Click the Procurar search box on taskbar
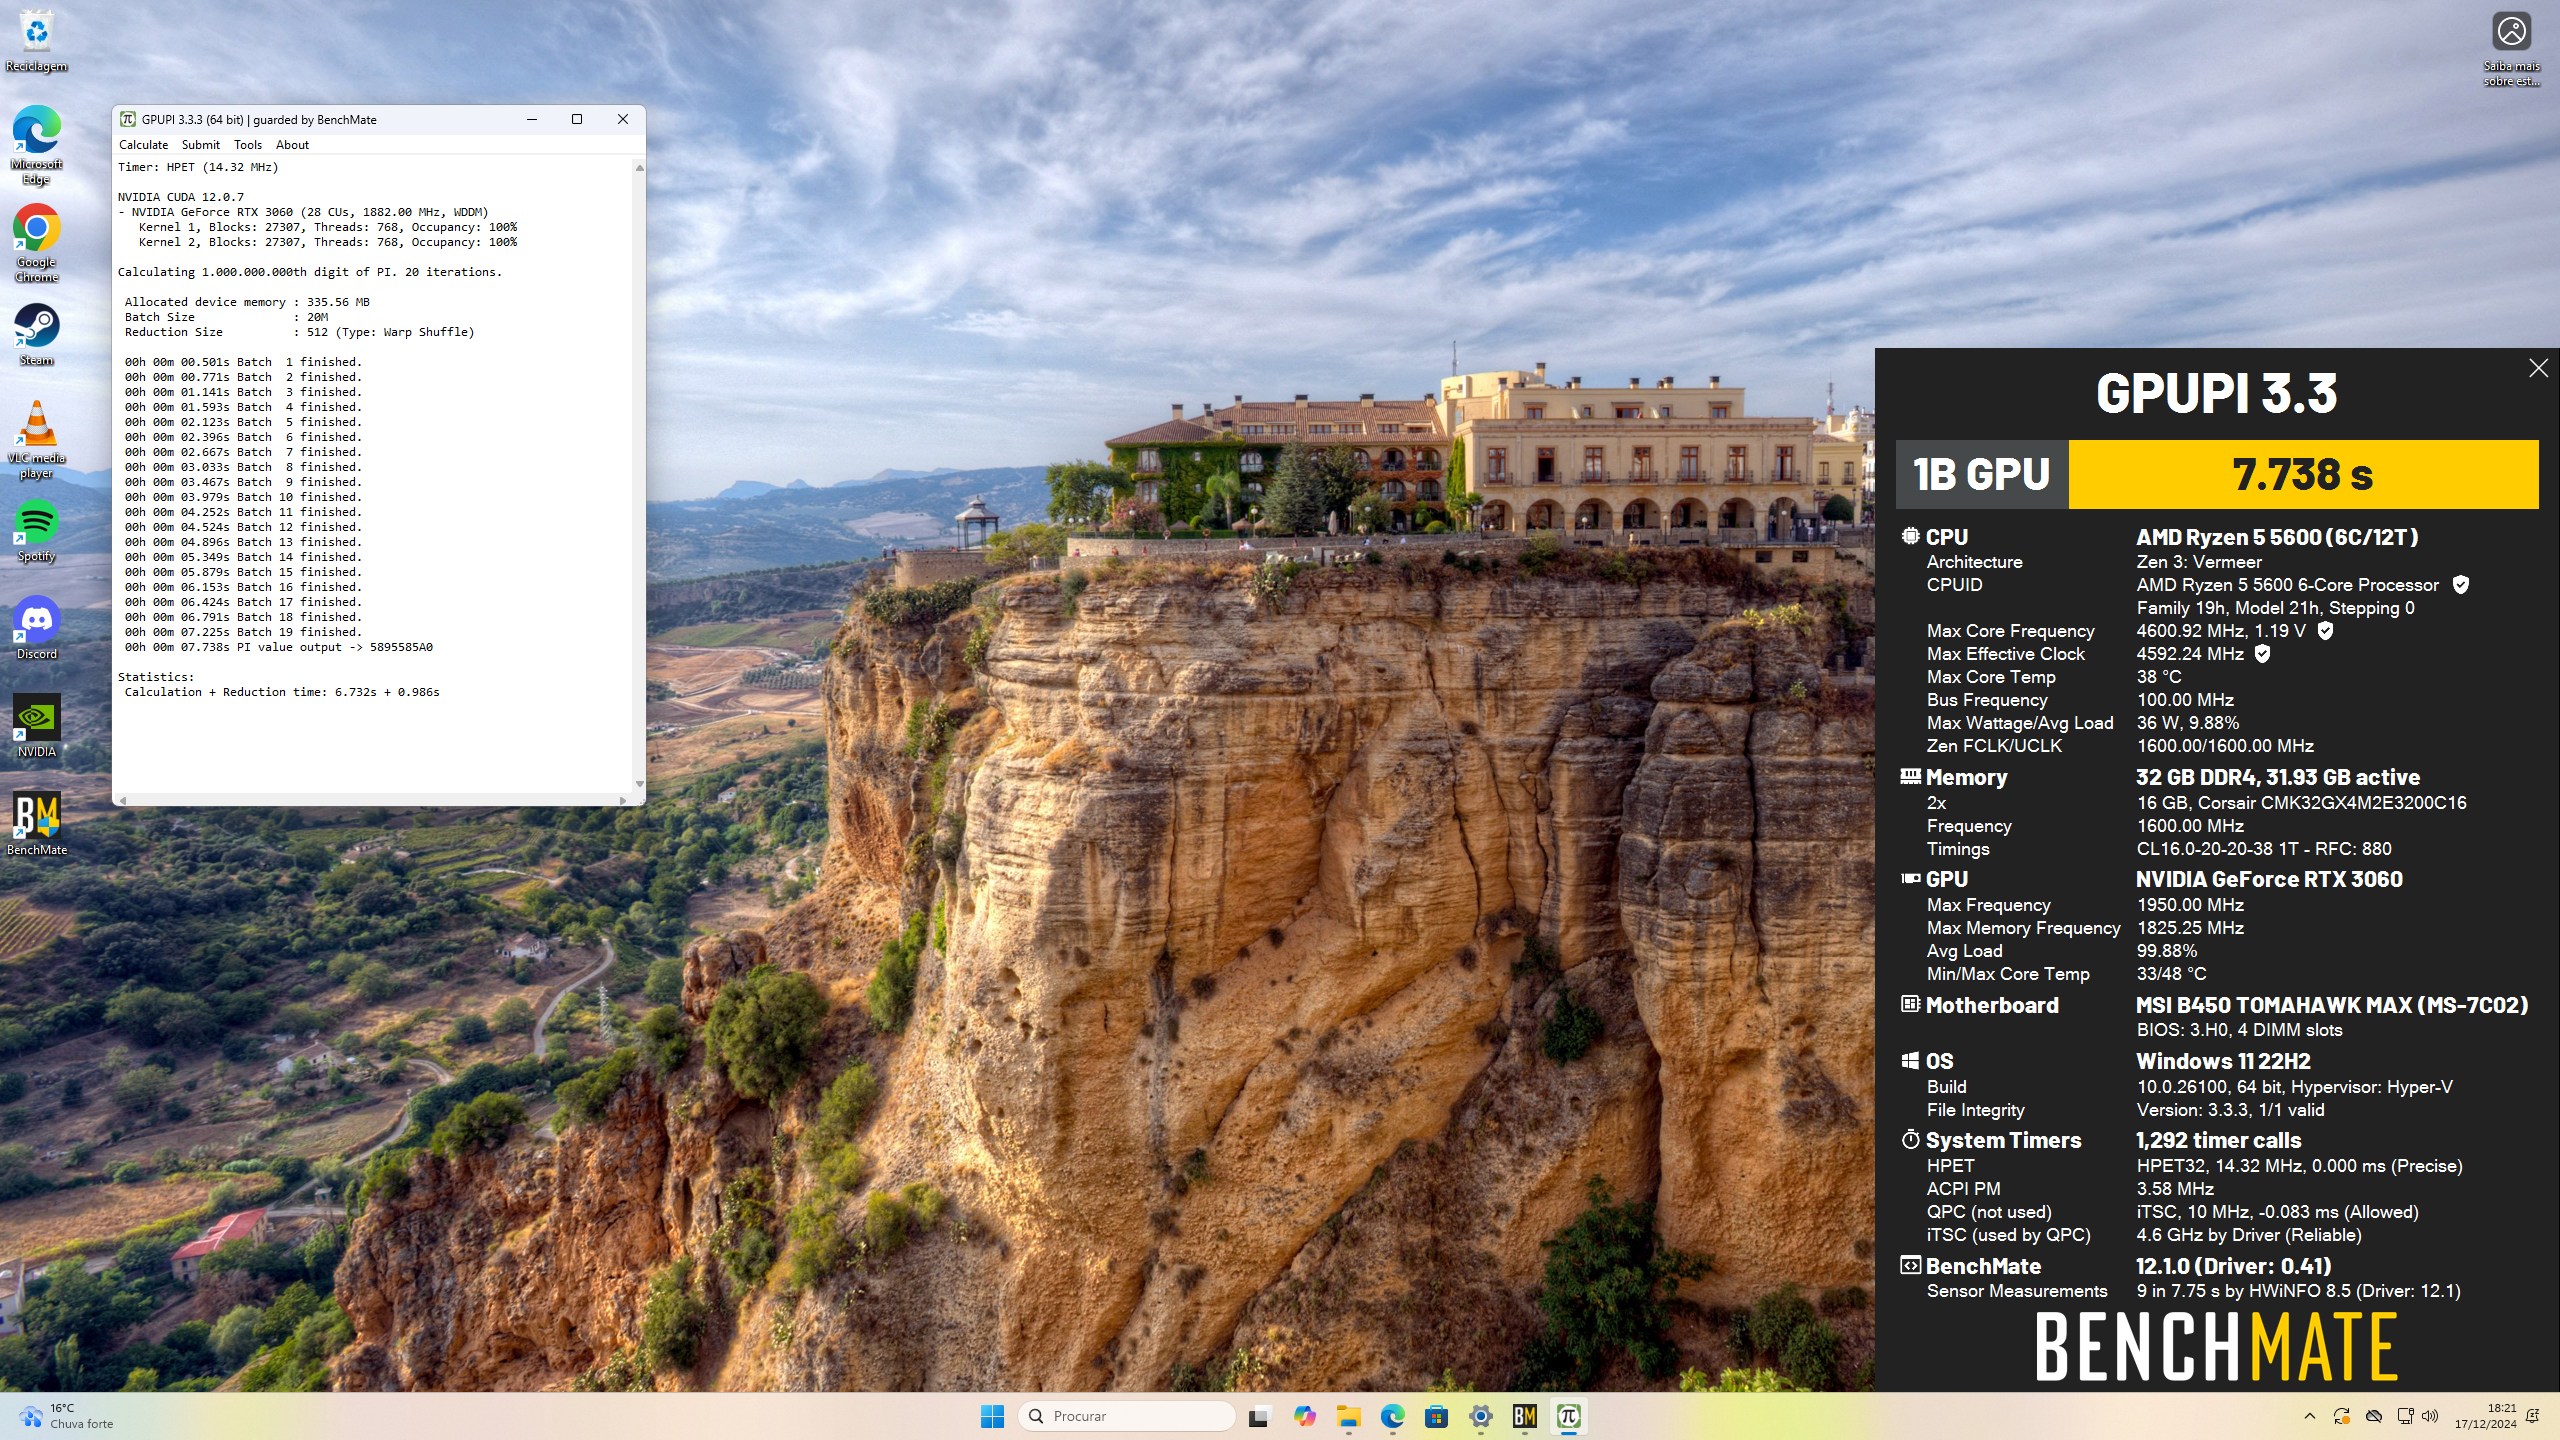The width and height of the screenshot is (2560, 1440). coord(1125,1416)
